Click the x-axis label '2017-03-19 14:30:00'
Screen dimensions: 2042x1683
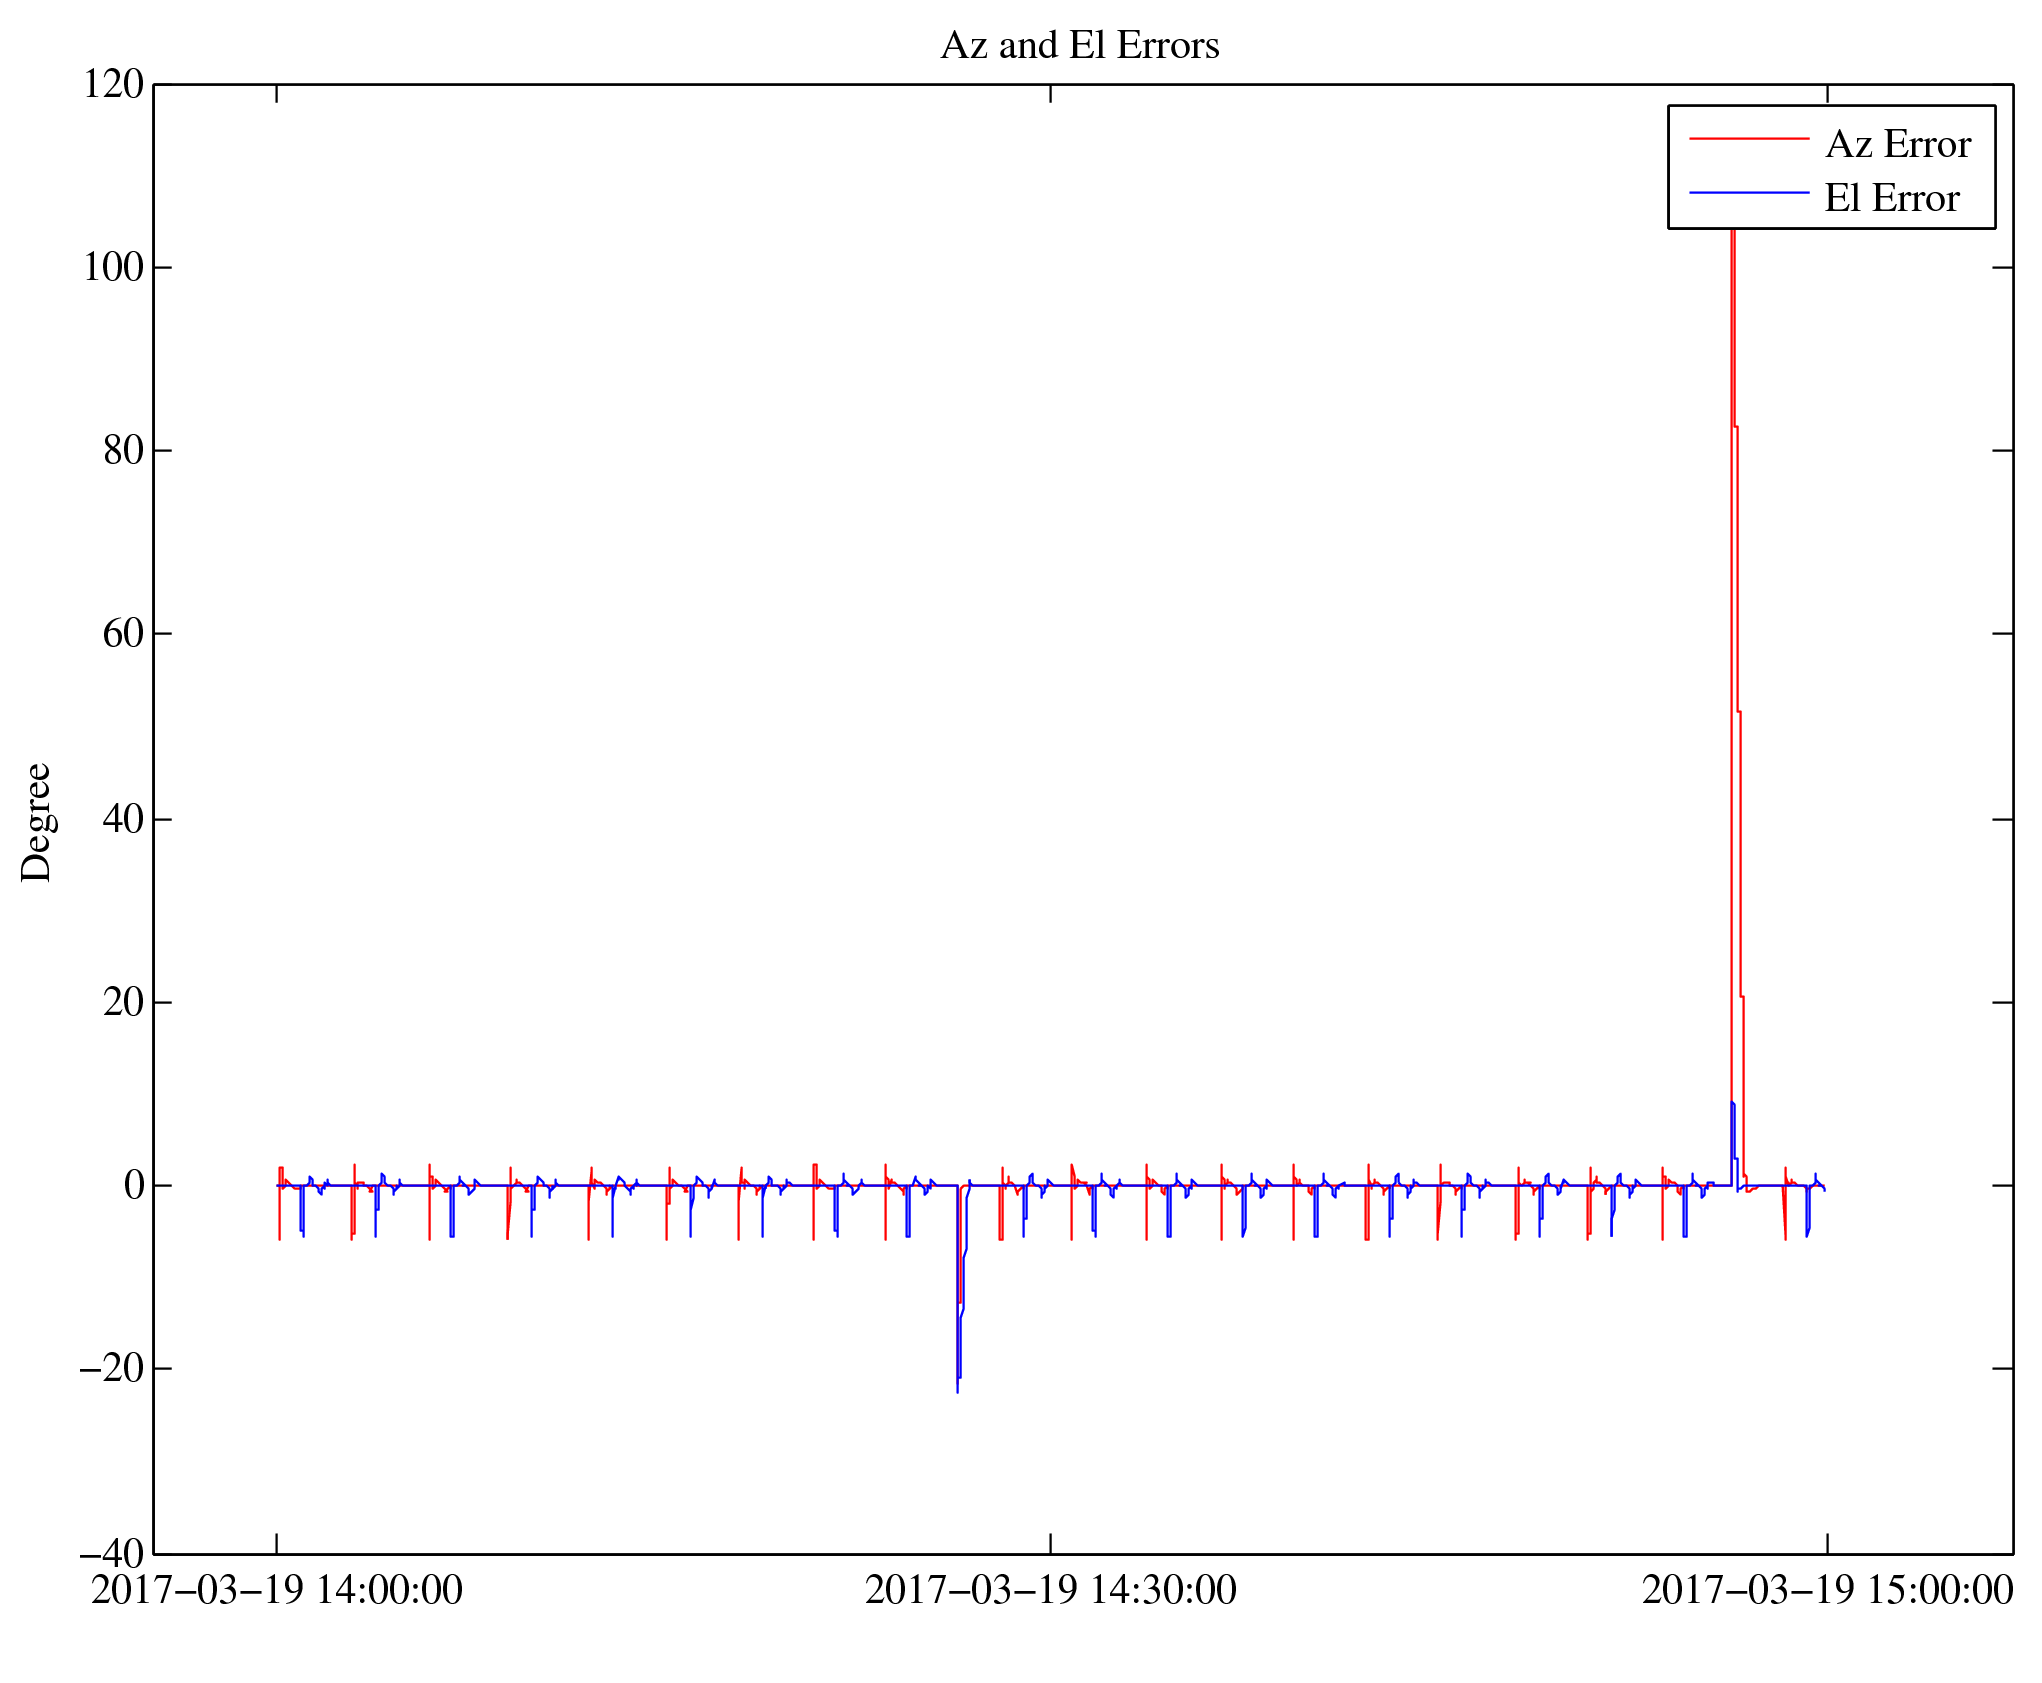click(1051, 1590)
